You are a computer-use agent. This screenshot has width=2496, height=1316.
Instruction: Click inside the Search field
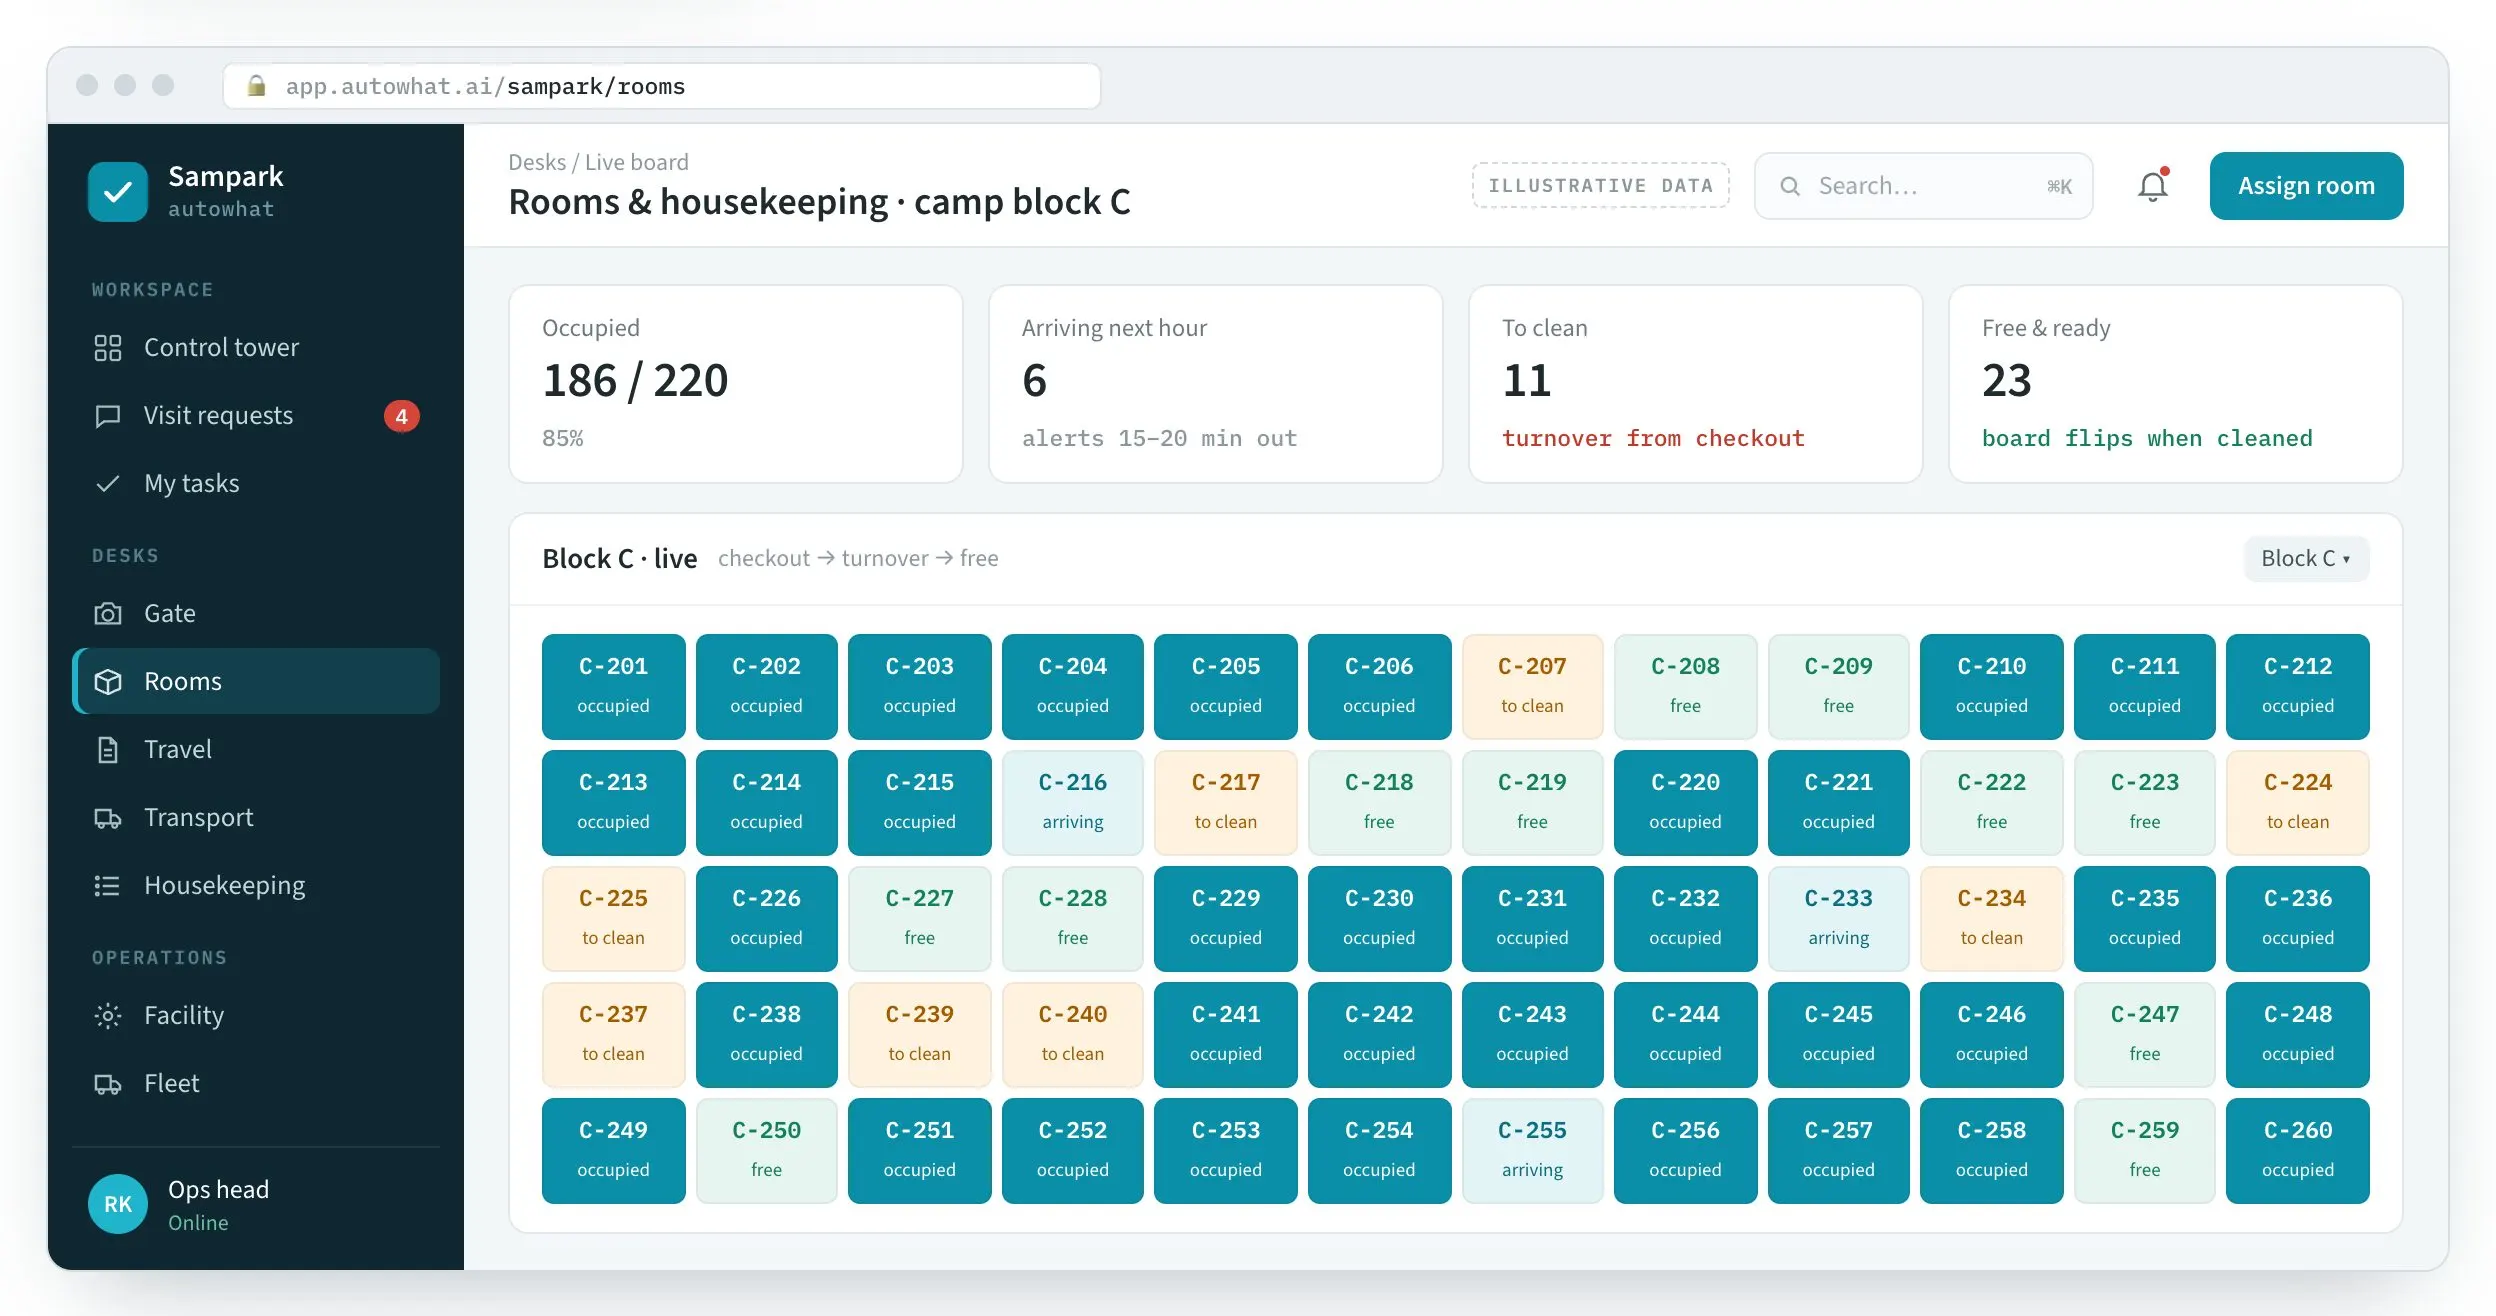[1923, 186]
